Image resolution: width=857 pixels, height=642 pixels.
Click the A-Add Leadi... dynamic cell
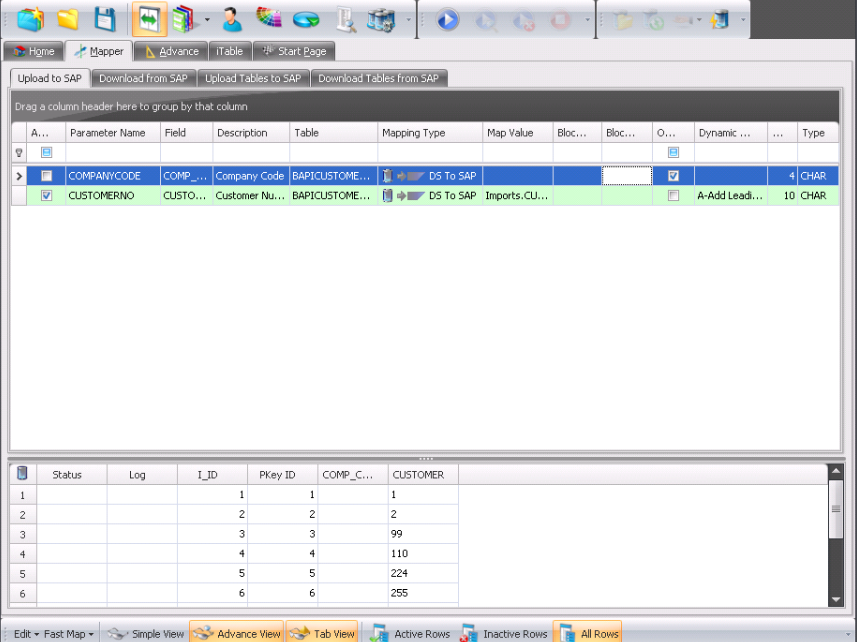731,196
